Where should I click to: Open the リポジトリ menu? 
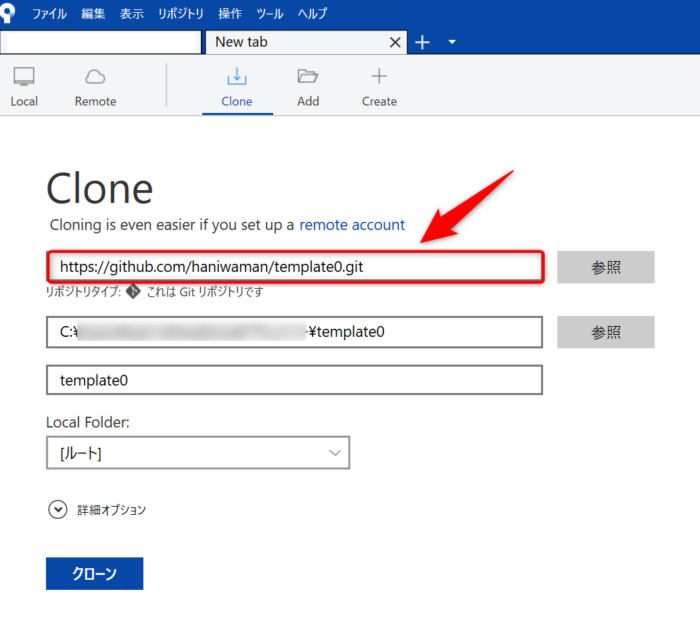(x=181, y=14)
